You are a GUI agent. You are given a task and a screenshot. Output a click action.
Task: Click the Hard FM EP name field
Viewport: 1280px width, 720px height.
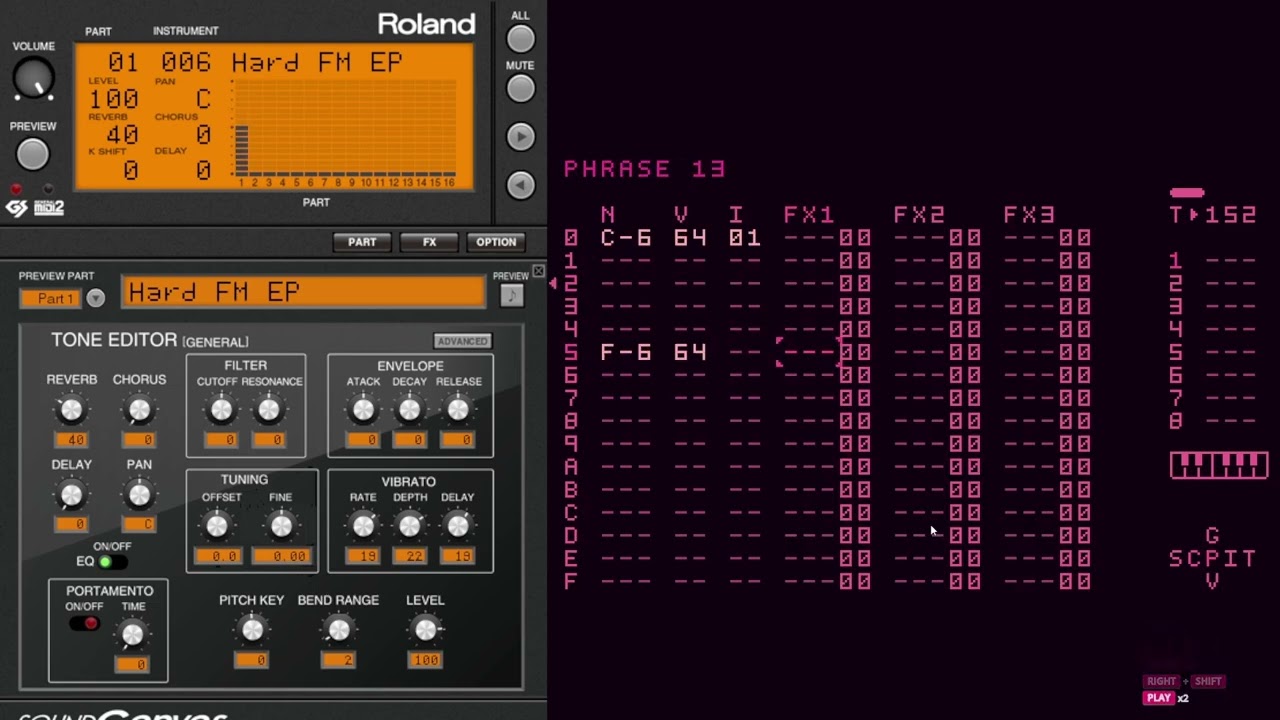(x=303, y=292)
